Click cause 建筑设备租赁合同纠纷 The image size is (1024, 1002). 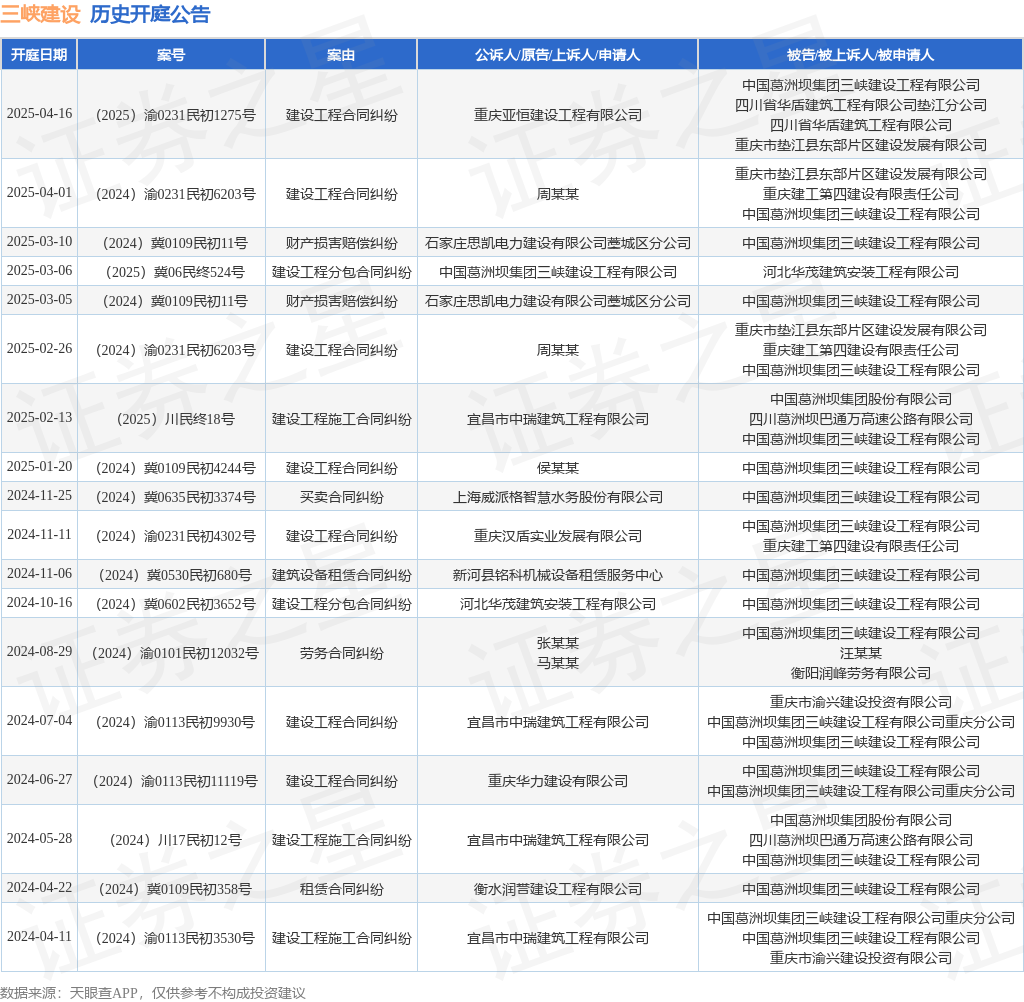[x=342, y=575]
